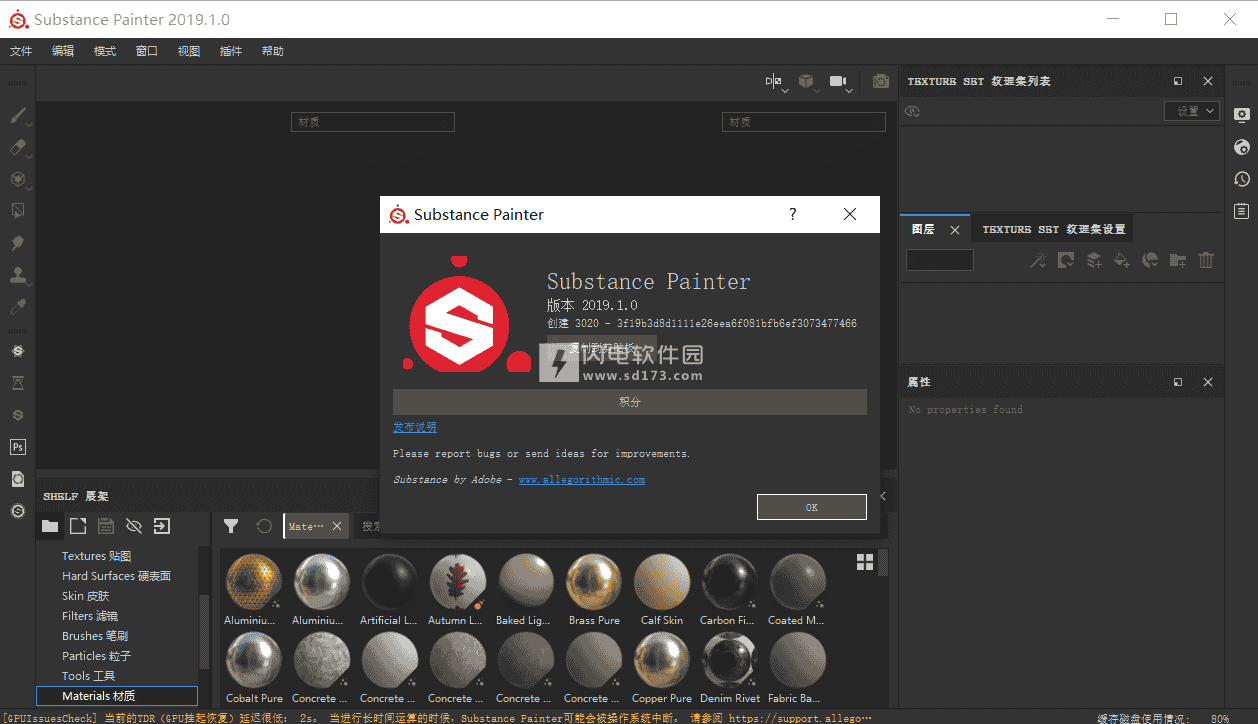This screenshot has height=724, width=1258.
Task: Select the Projection tool
Action: (x=19, y=179)
